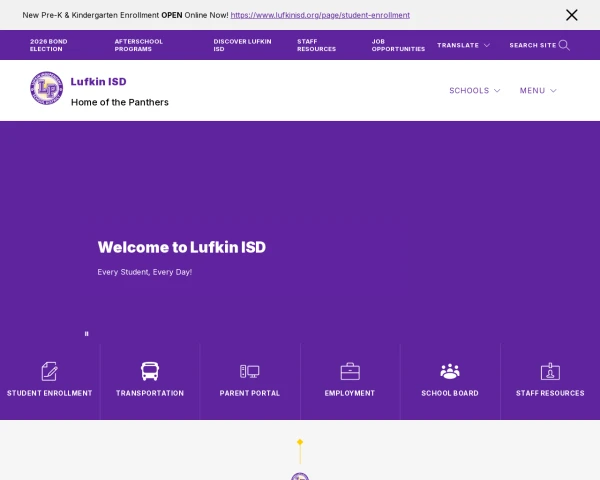Go to Afterschool Programs
Image resolution: width=600 pixels, height=480 pixels.
pyautogui.click(x=139, y=45)
